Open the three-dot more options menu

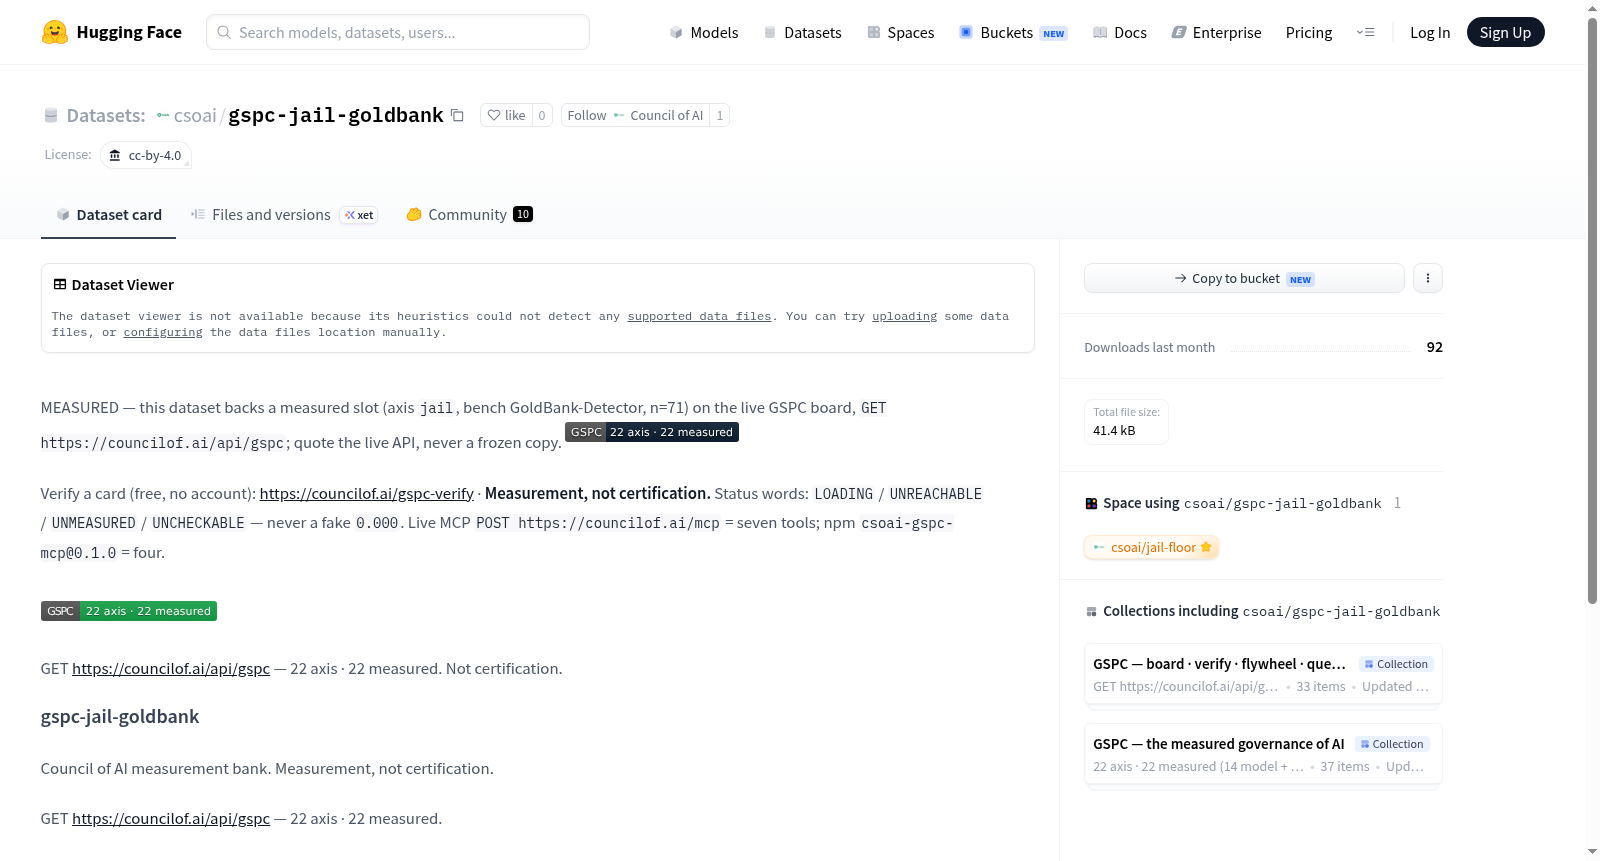pyautogui.click(x=1428, y=278)
